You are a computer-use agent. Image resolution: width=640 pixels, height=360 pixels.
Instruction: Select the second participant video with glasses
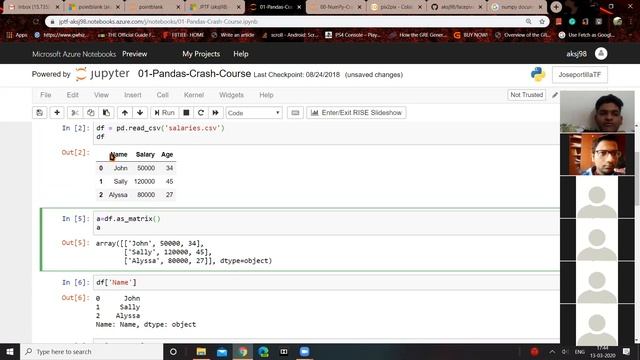(597, 155)
